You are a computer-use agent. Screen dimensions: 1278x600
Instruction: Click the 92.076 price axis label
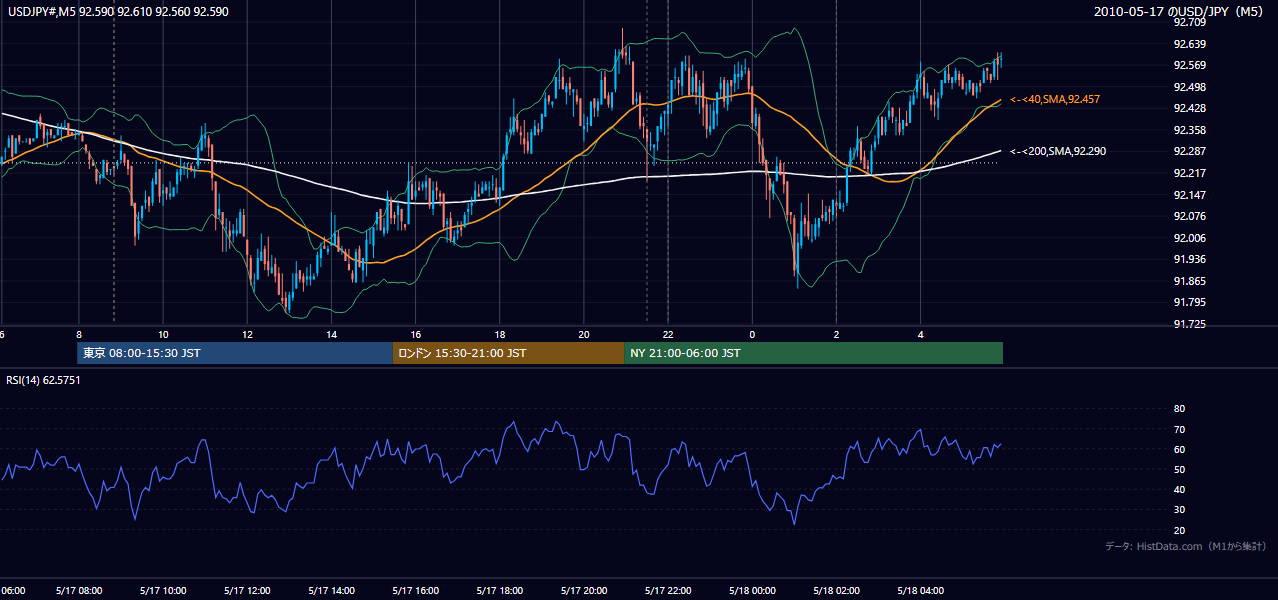(1190, 216)
